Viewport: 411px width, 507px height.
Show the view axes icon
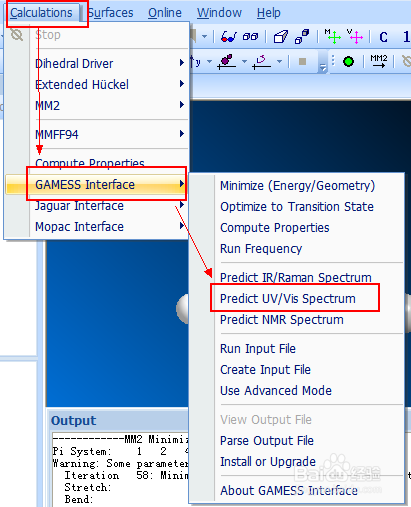click(355, 36)
